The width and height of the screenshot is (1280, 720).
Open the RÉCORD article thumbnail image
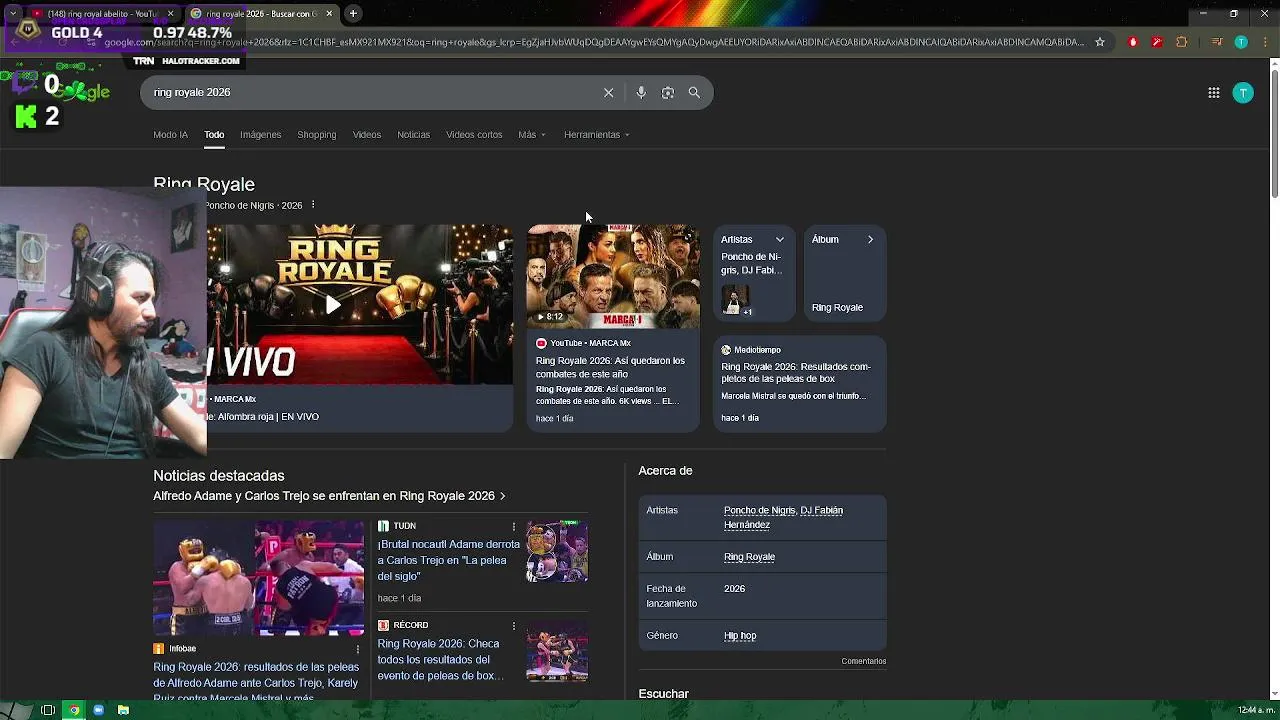[x=557, y=651]
